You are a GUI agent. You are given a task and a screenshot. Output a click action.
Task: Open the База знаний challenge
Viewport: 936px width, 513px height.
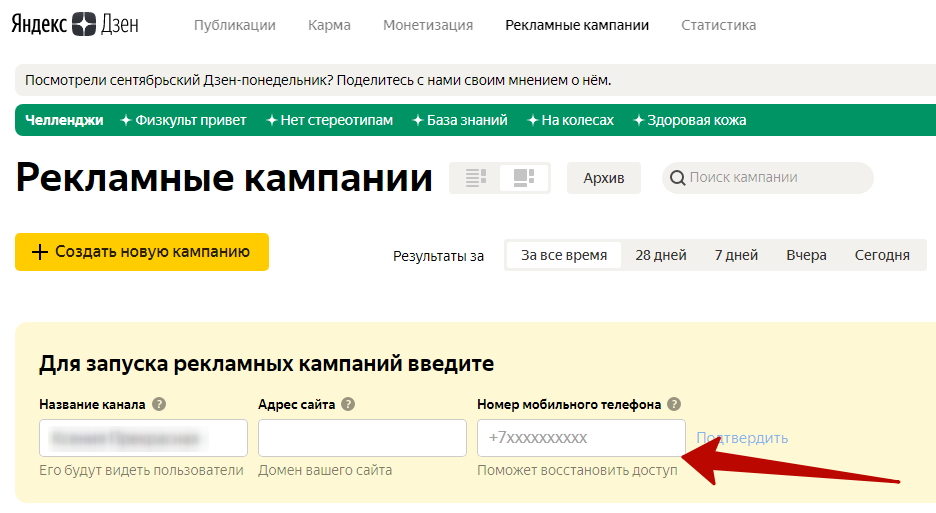460,120
